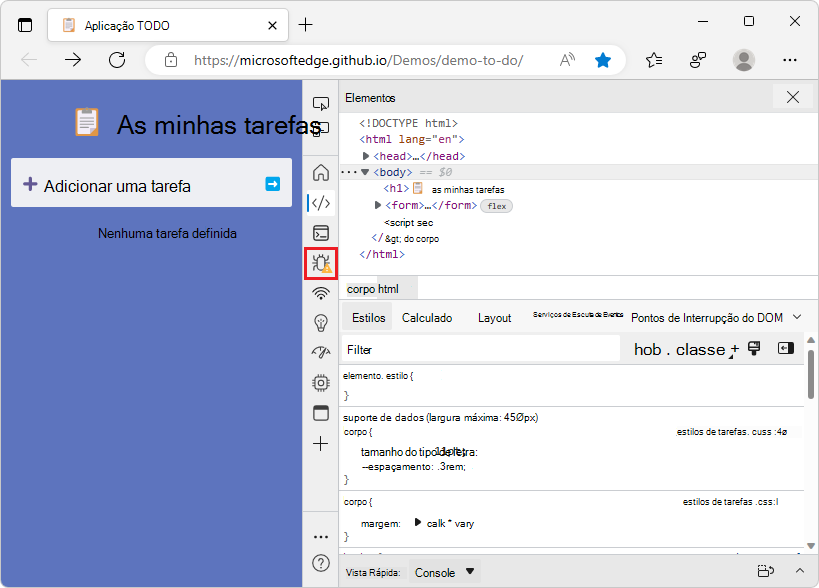Screen dimensions: 819x588
Task: Add more tools with the plus icon
Action: [x=320, y=441]
